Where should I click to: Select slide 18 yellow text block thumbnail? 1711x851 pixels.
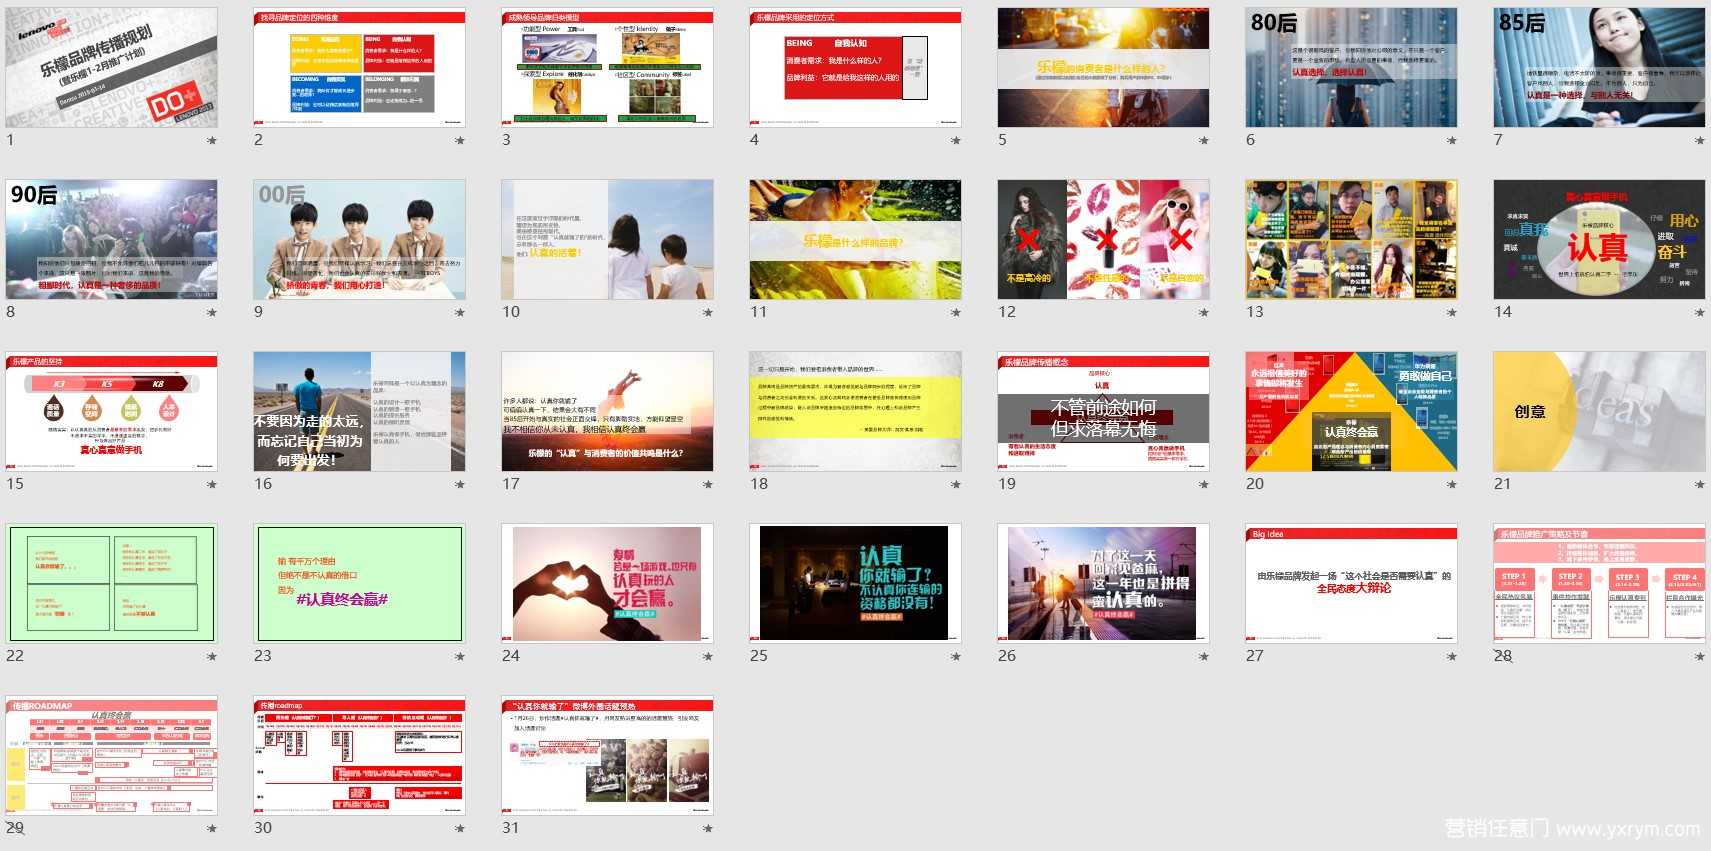[855, 412]
